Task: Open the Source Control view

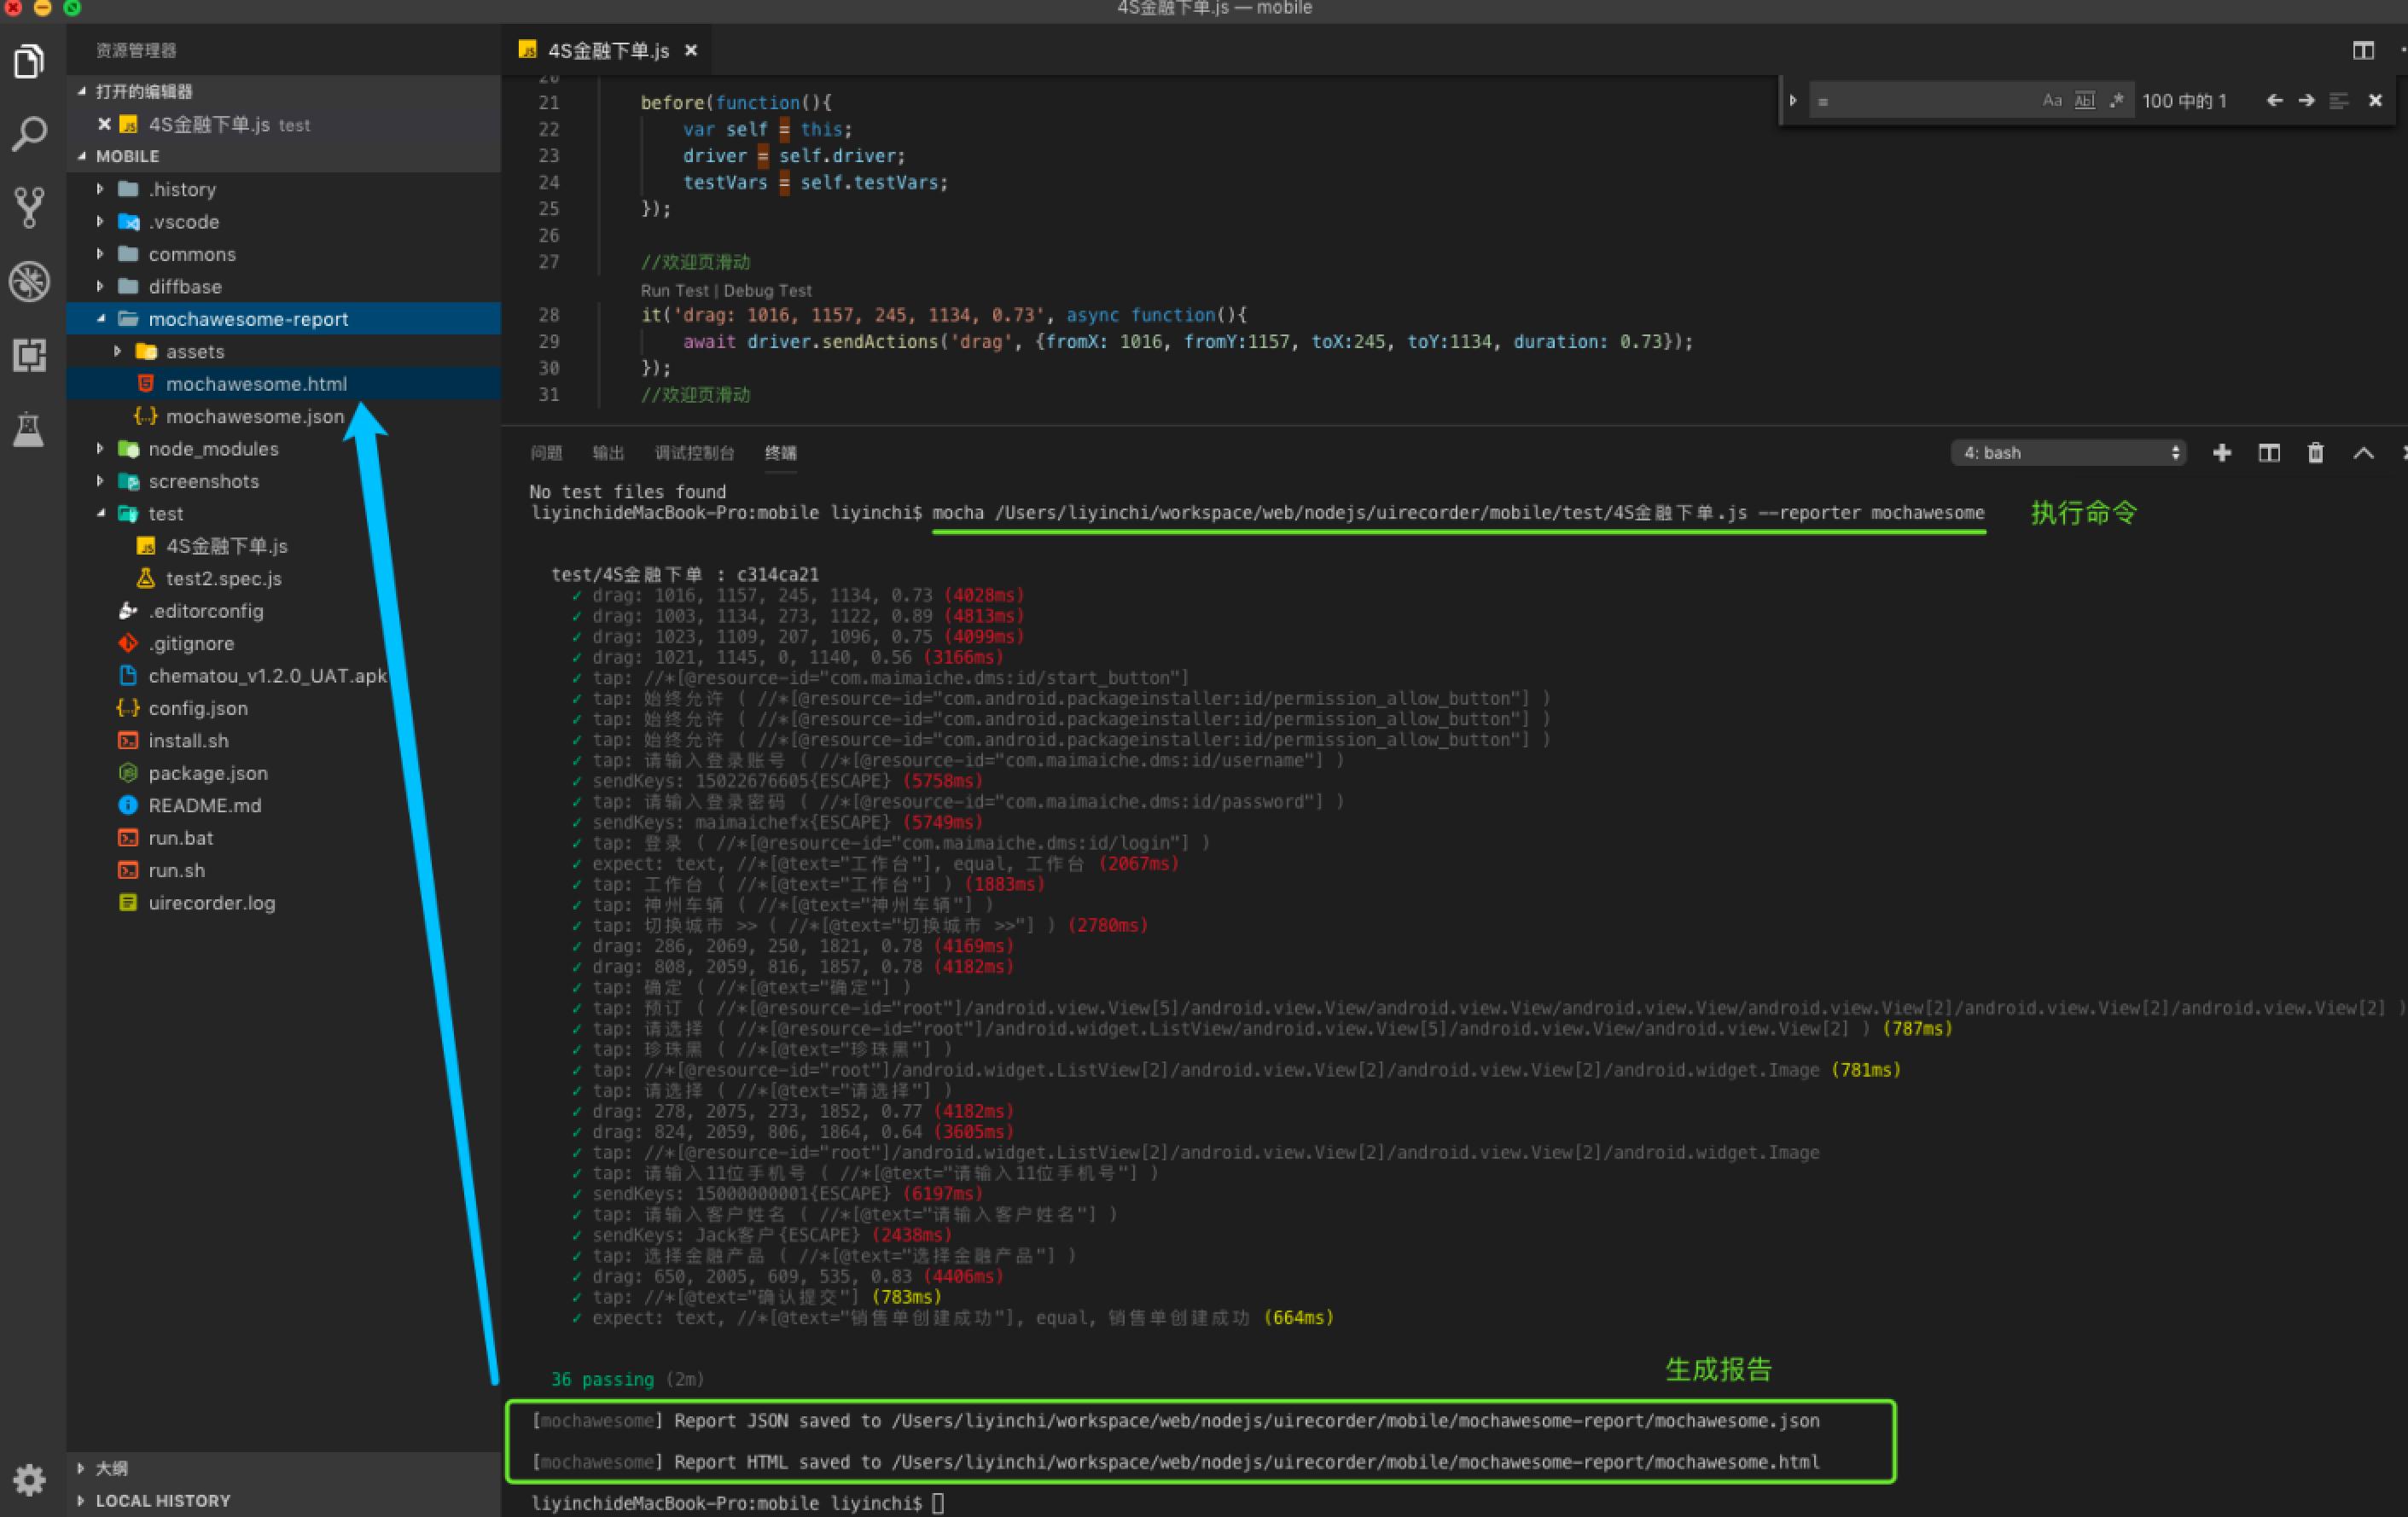Action: pyautogui.click(x=29, y=207)
